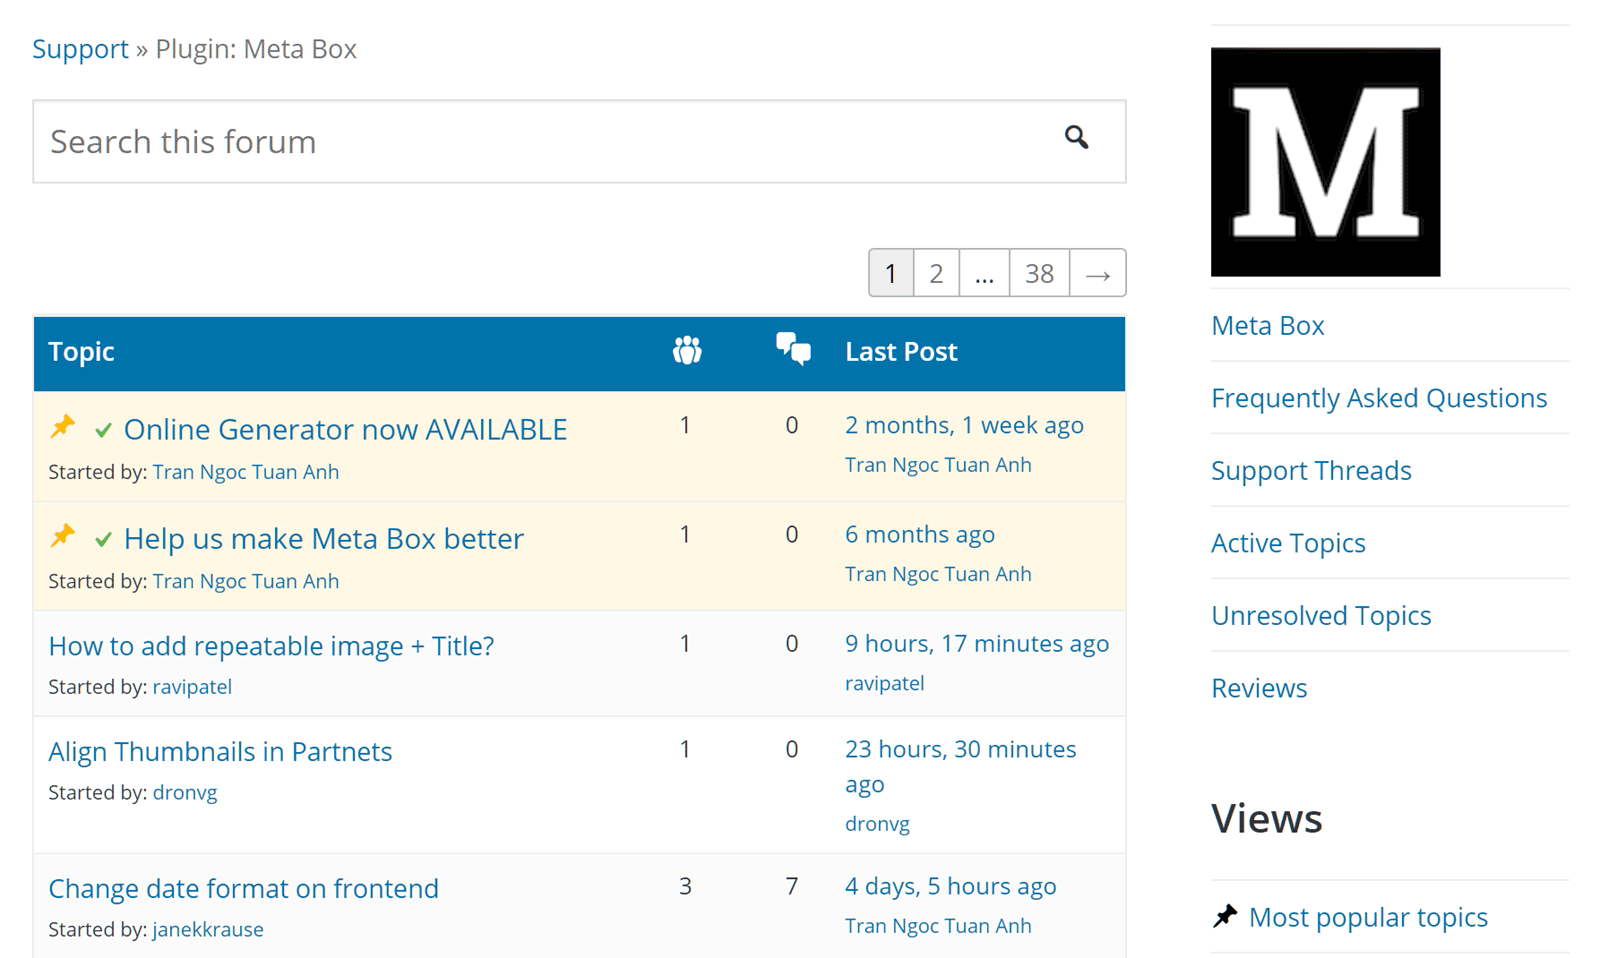View the Reviews sidebar link
This screenshot has width=1600, height=958.
tap(1259, 688)
